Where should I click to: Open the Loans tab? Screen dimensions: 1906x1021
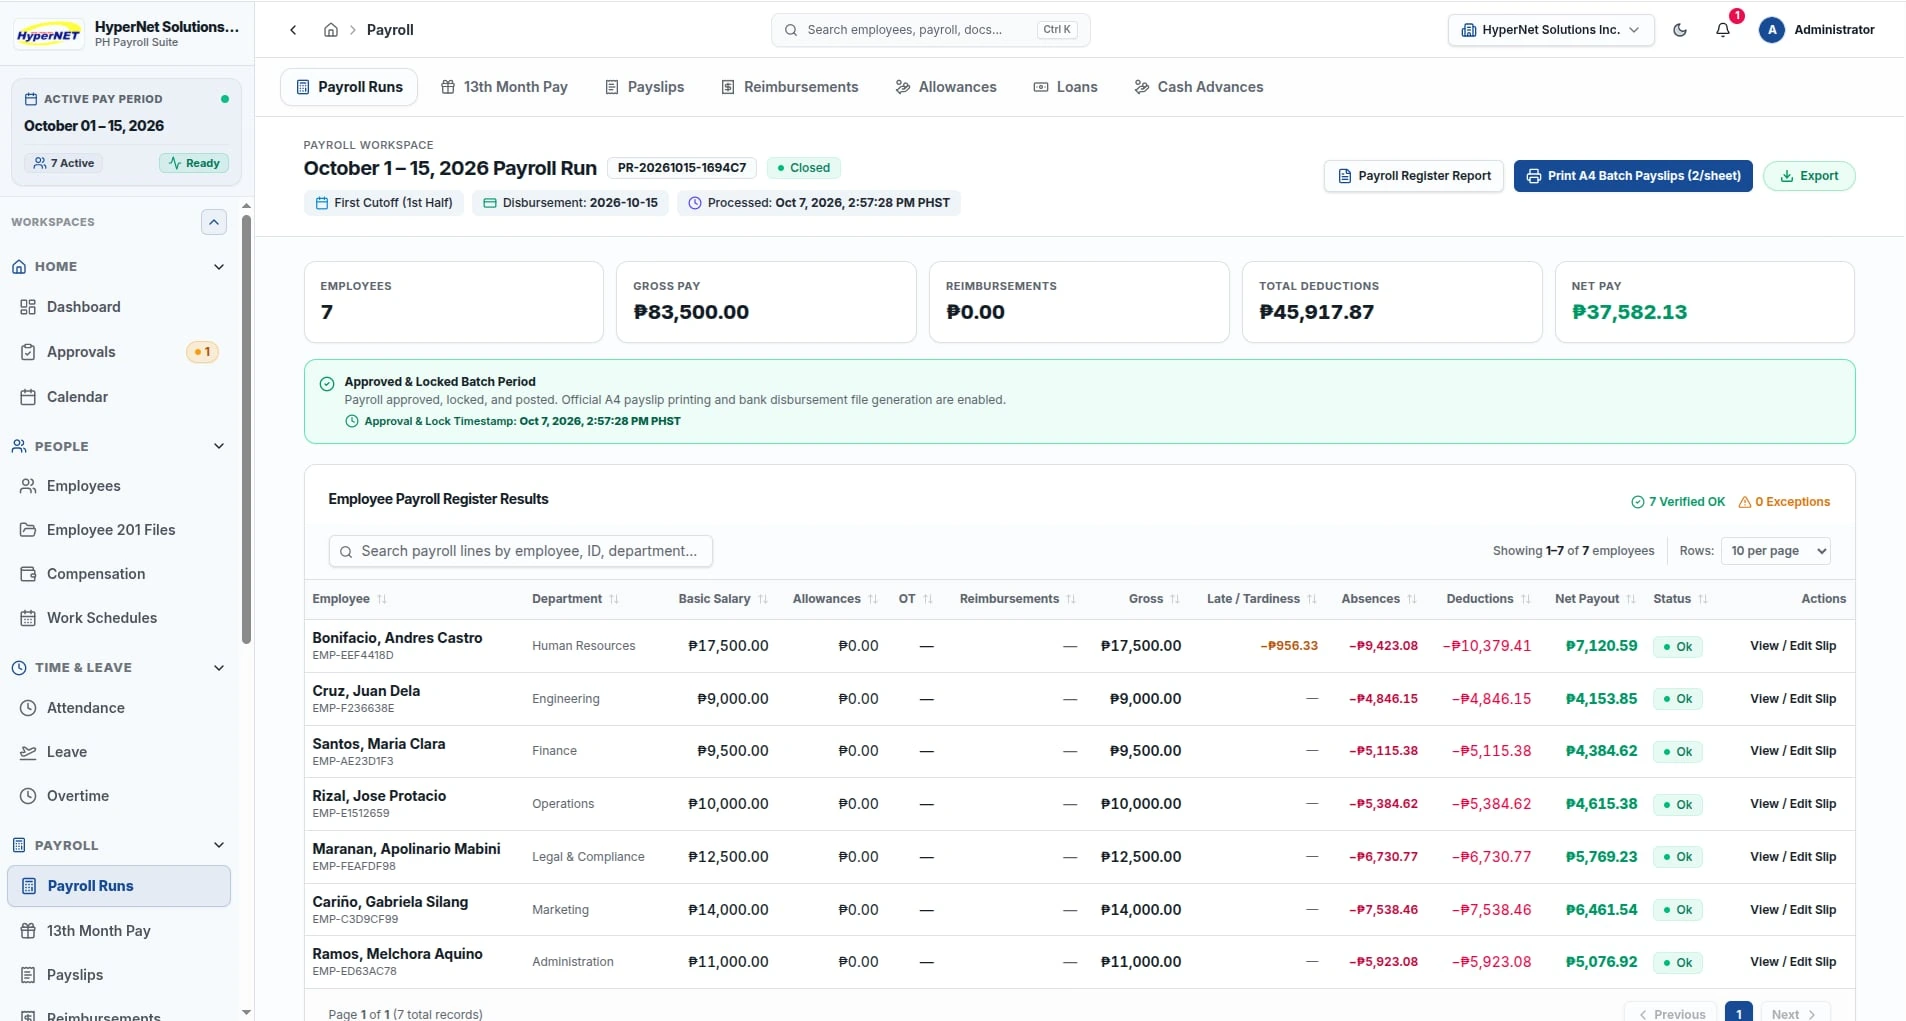coord(1065,87)
